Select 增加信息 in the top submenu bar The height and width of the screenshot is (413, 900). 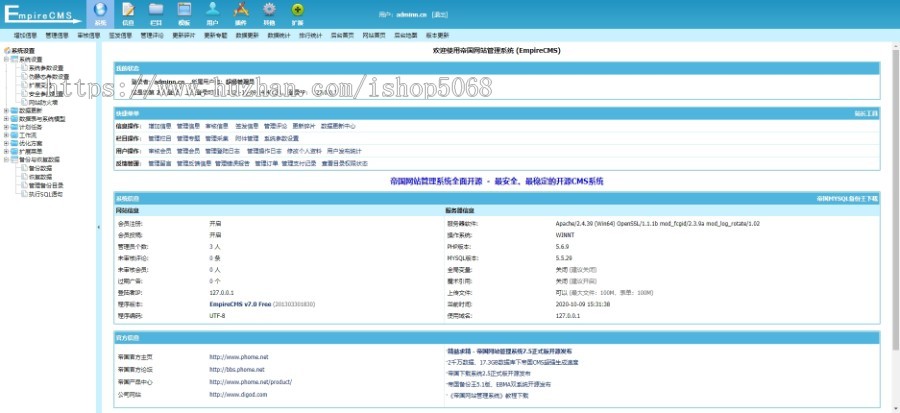[25, 36]
